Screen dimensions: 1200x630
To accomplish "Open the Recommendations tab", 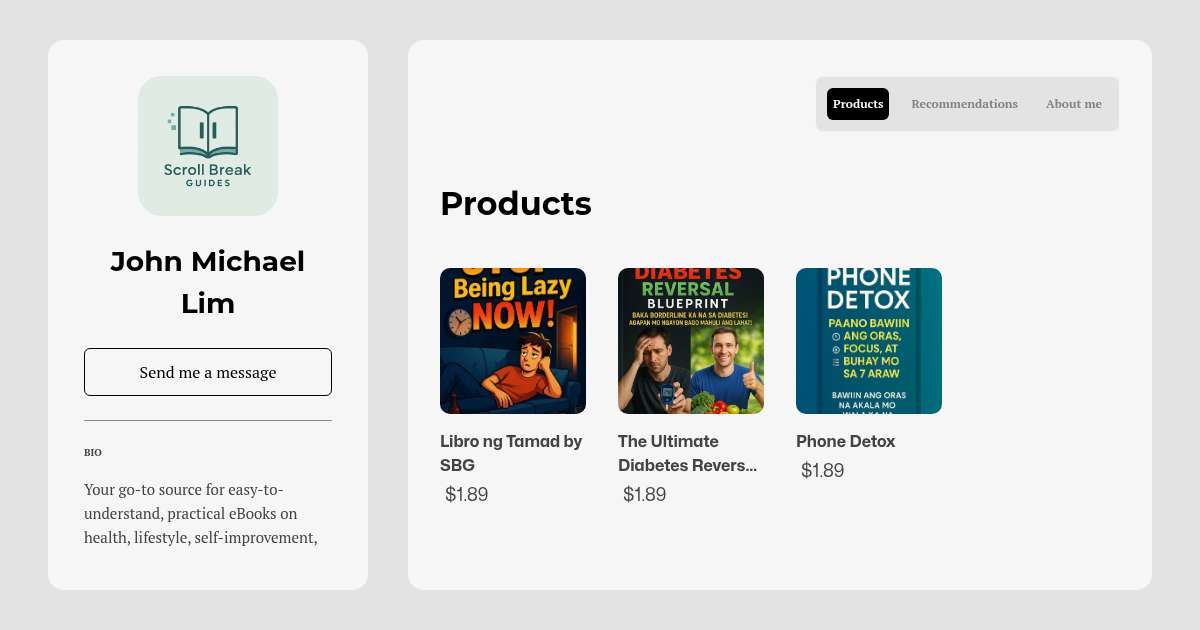I will point(964,104).
